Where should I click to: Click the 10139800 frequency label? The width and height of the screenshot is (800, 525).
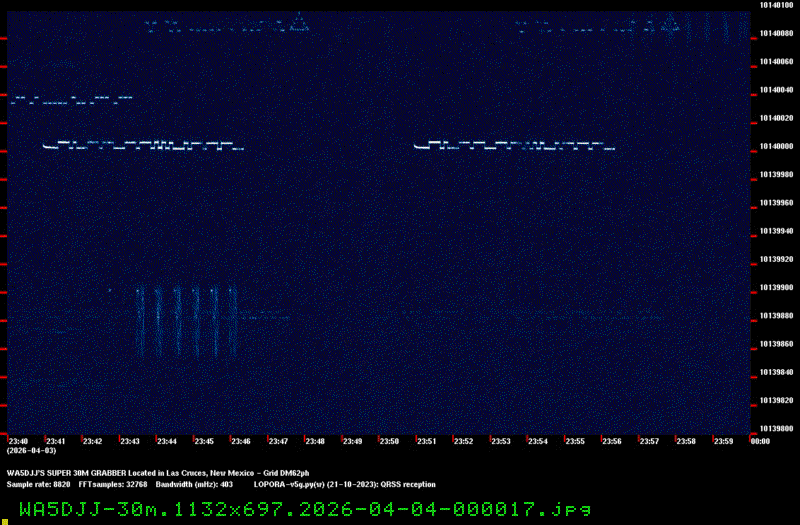click(x=776, y=429)
